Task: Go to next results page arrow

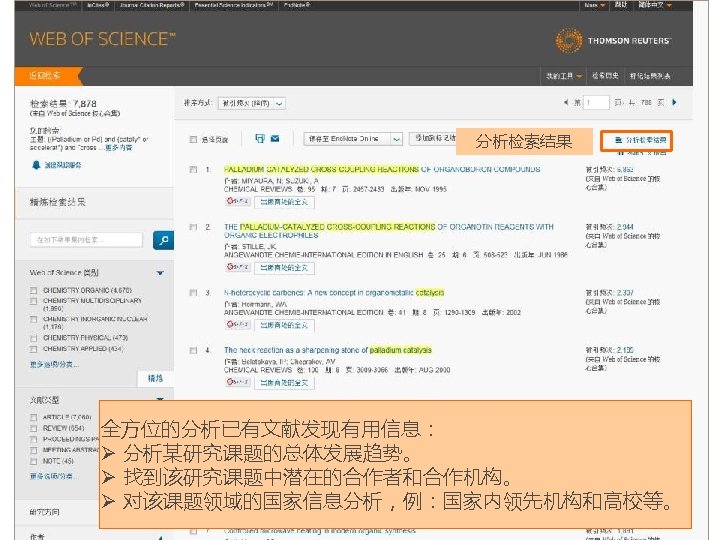Action: [x=674, y=102]
